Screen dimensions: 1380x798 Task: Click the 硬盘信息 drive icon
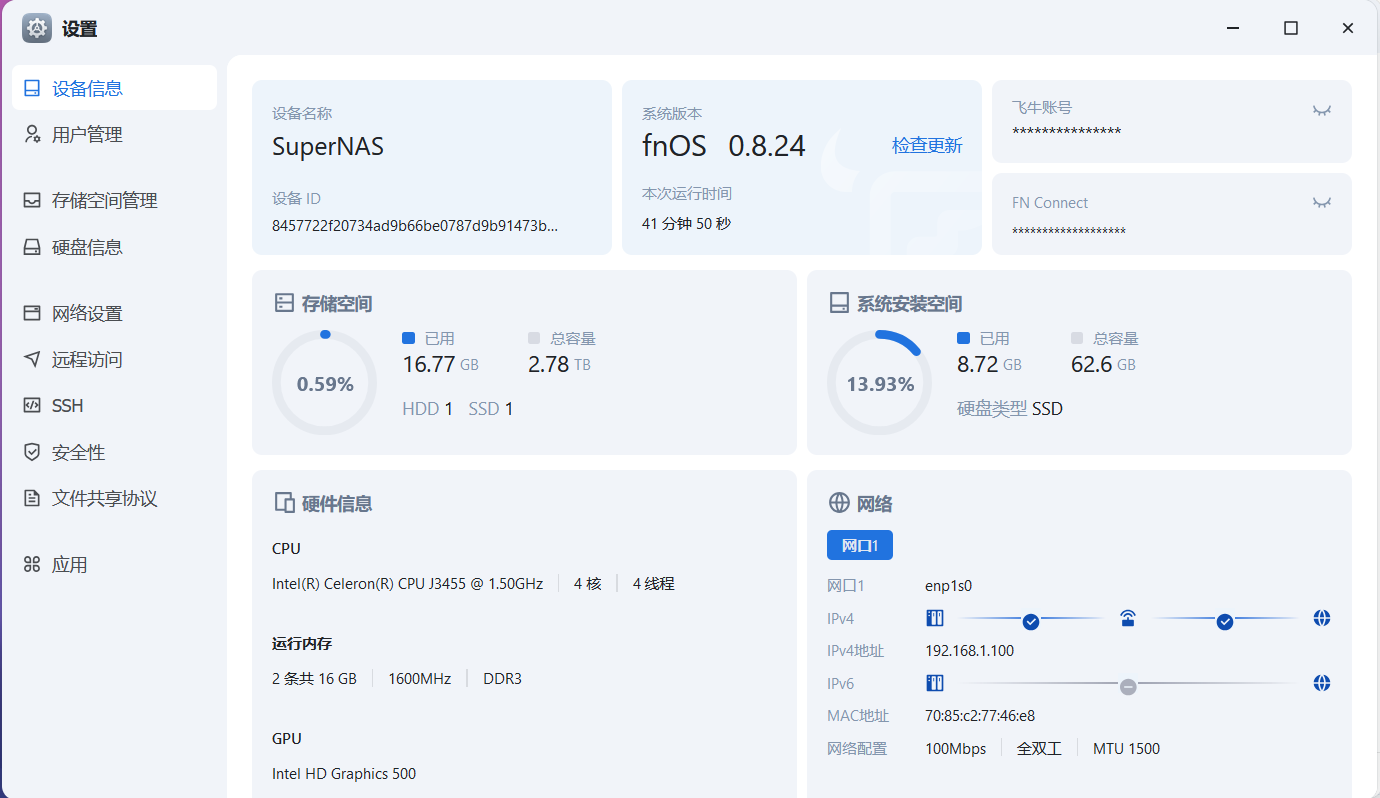tap(32, 247)
